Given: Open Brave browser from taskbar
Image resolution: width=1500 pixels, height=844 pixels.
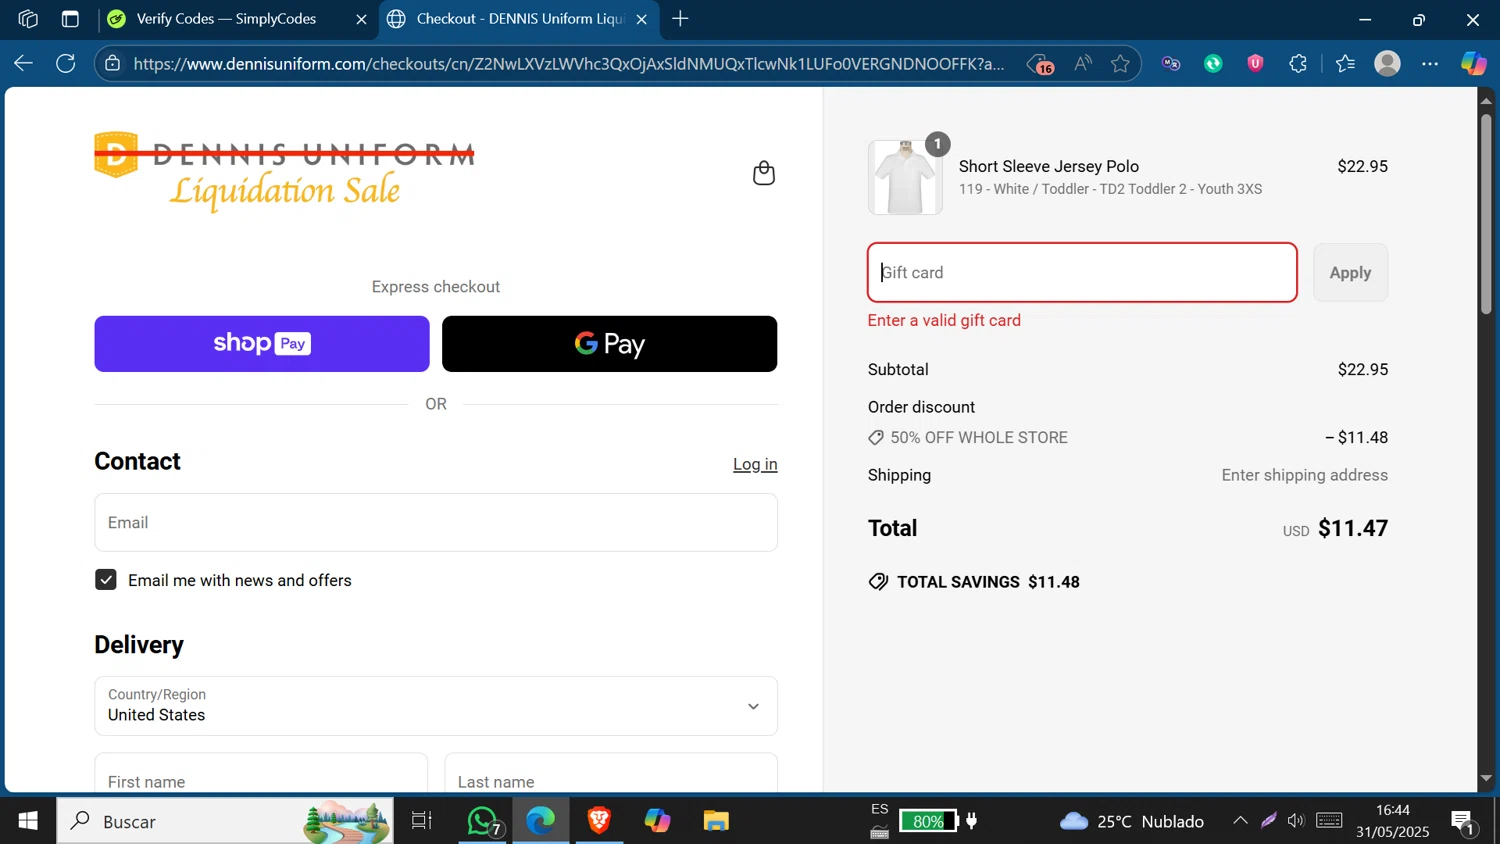Looking at the screenshot, I should [599, 821].
